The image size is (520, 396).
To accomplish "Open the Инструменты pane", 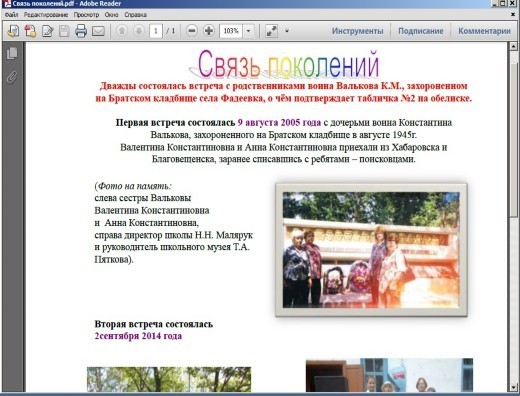I will 357,31.
